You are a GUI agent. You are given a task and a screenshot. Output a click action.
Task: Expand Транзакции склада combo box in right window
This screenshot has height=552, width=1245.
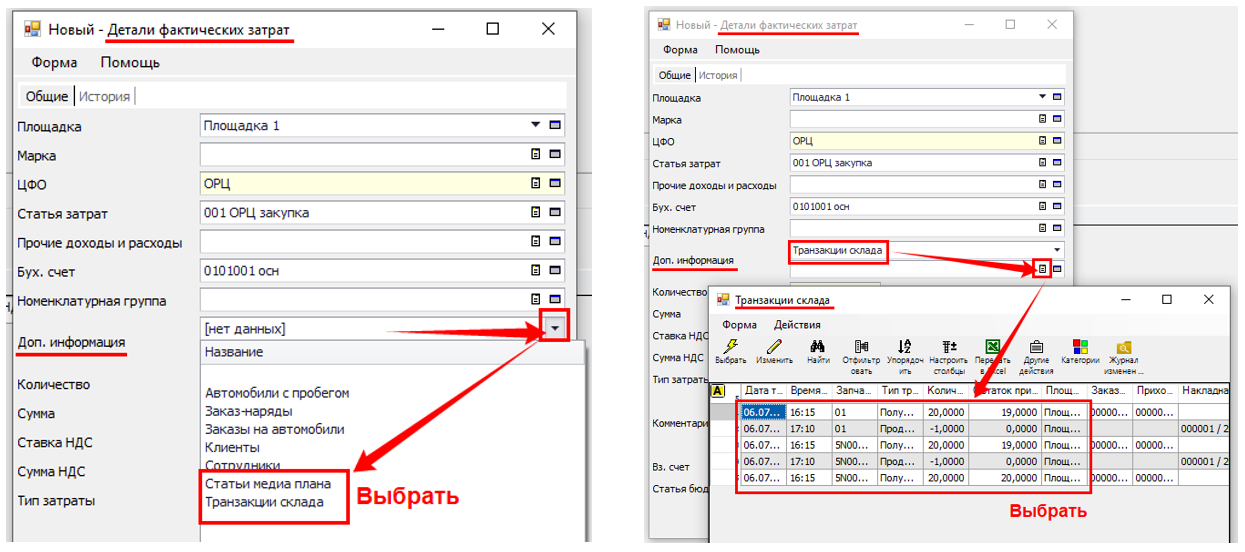[x=1056, y=249]
